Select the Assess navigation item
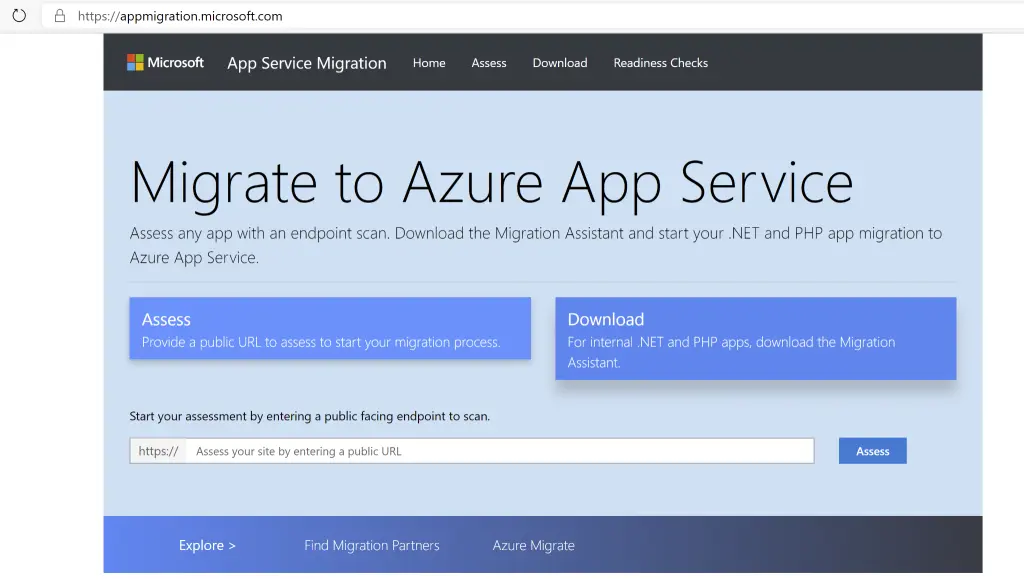The image size is (1024, 588). pos(489,63)
